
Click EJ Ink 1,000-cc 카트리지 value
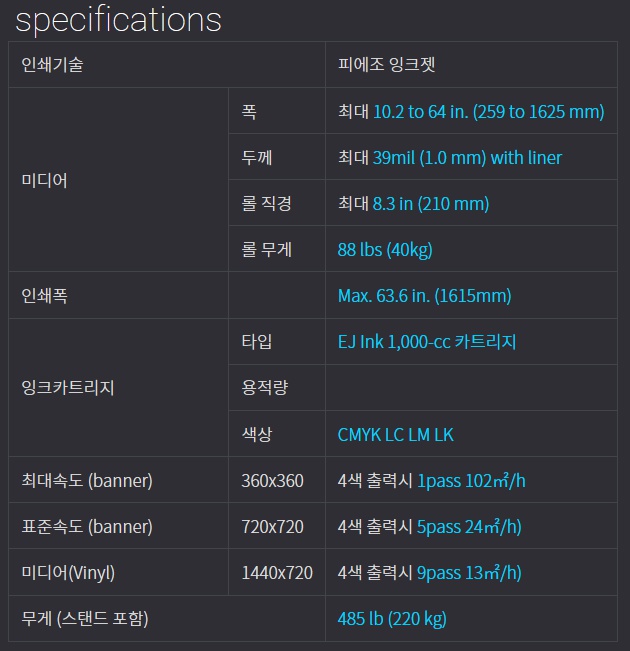(x=427, y=342)
